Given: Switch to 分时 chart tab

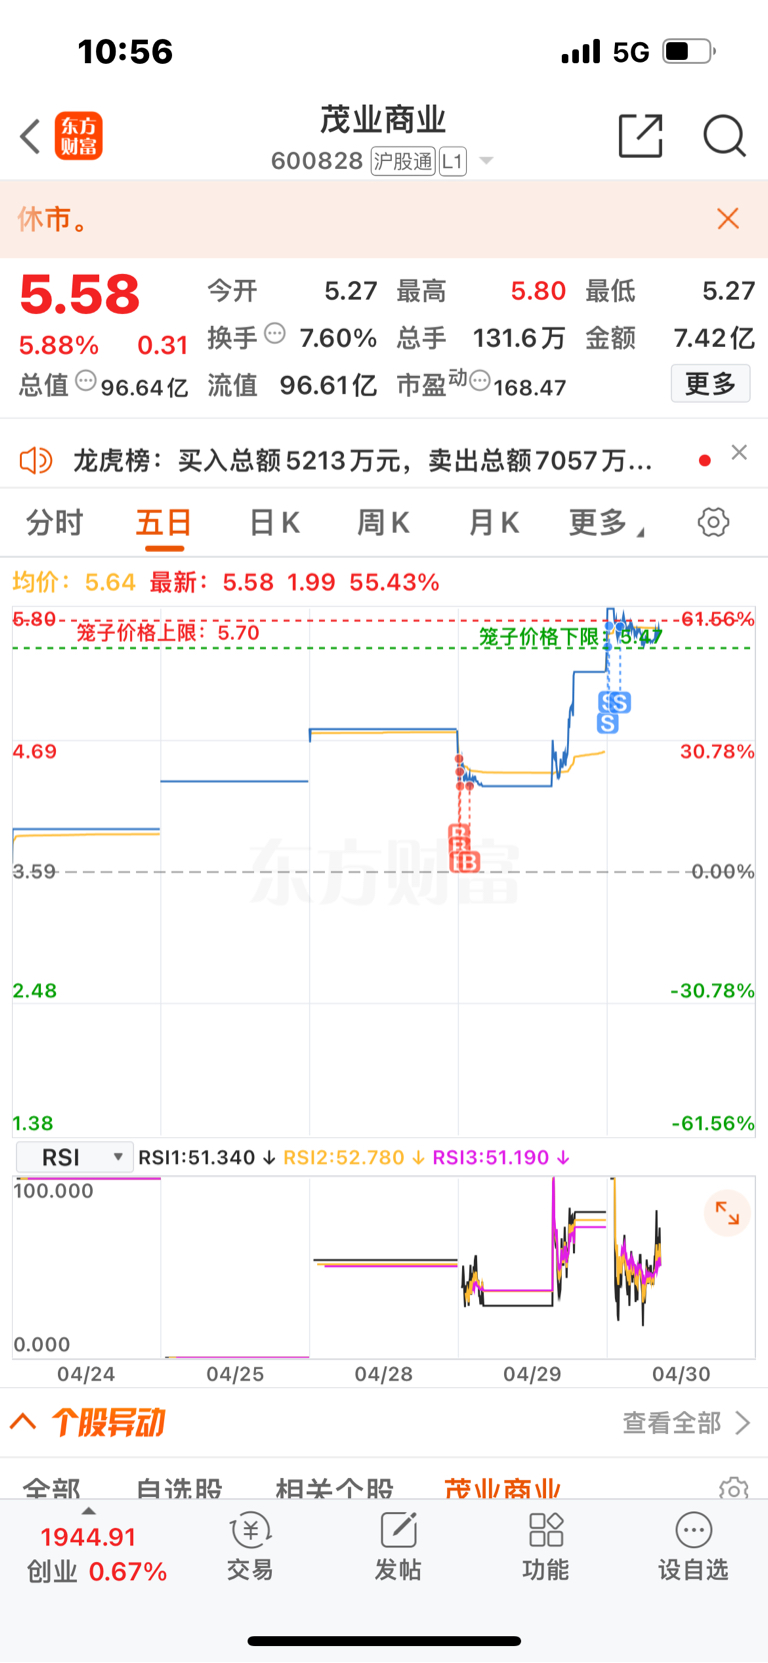Looking at the screenshot, I should click(55, 522).
